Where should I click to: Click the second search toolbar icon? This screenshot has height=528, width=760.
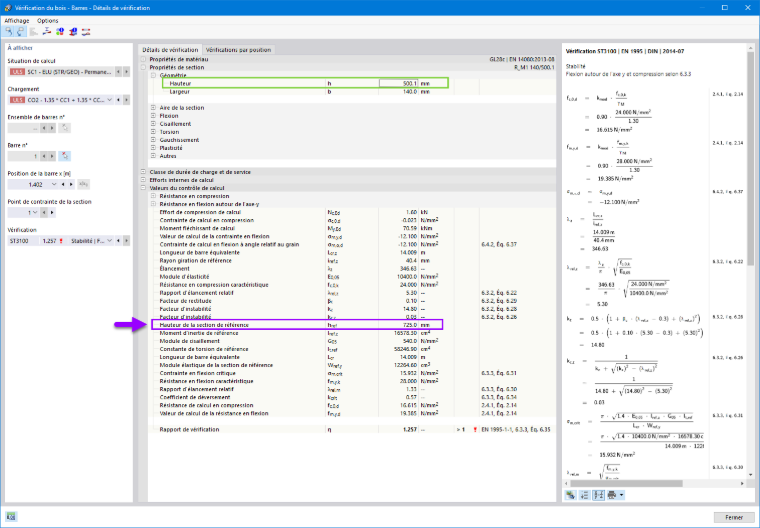point(21,32)
